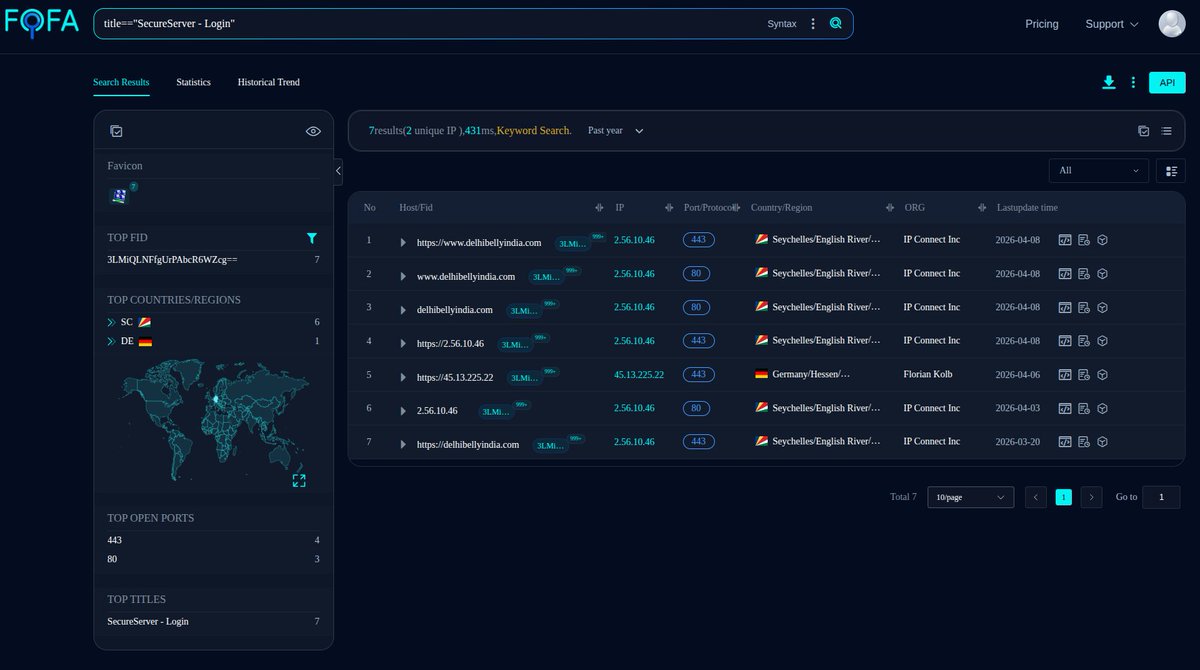Click the Keyword Search label
The width and height of the screenshot is (1200, 670).
(x=534, y=131)
